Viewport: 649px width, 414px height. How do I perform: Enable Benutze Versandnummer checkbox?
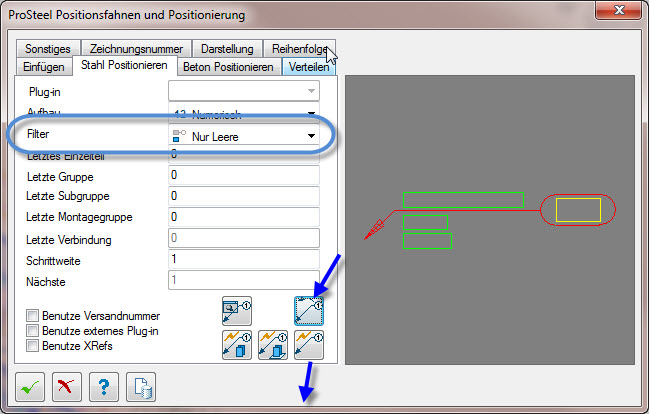(x=32, y=316)
